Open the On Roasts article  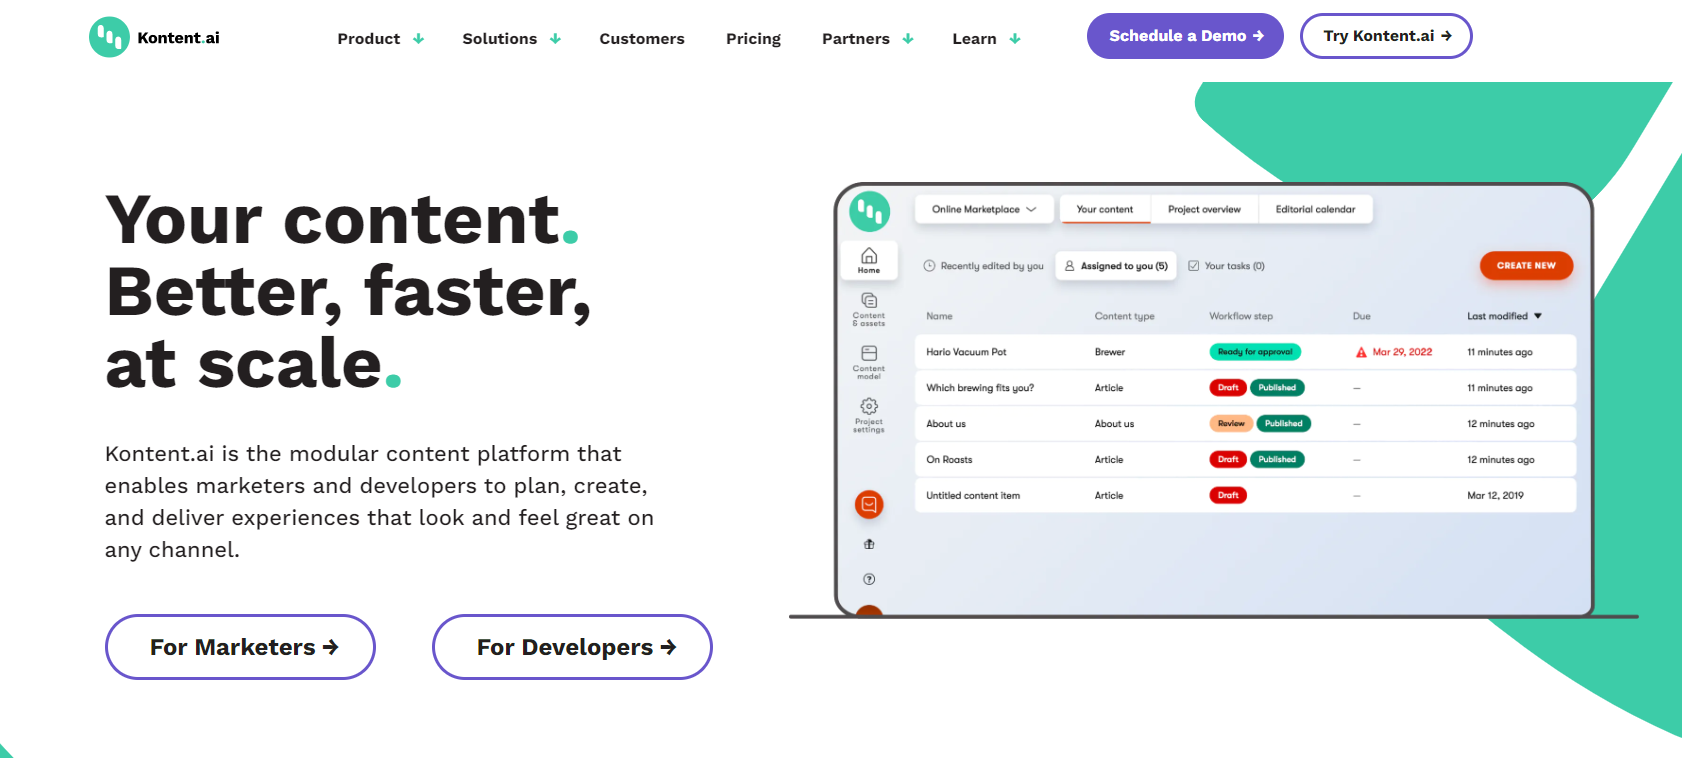coord(1245,460)
